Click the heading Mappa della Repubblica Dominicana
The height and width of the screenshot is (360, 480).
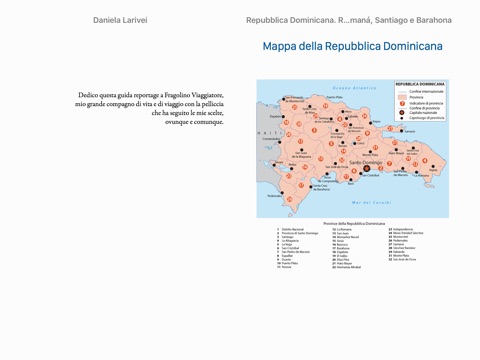(x=353, y=46)
